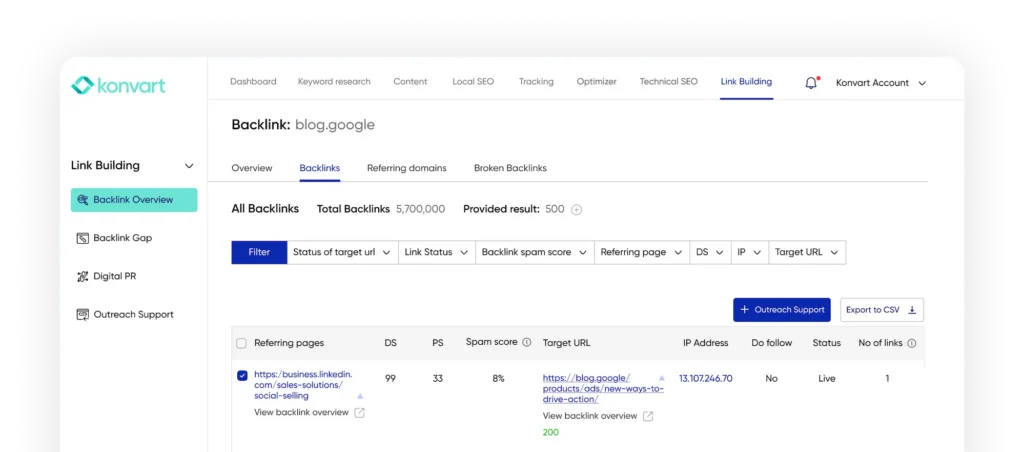Click the Outreach Support sidebar icon
Image resolution: width=1024 pixels, height=452 pixels.
tap(82, 315)
